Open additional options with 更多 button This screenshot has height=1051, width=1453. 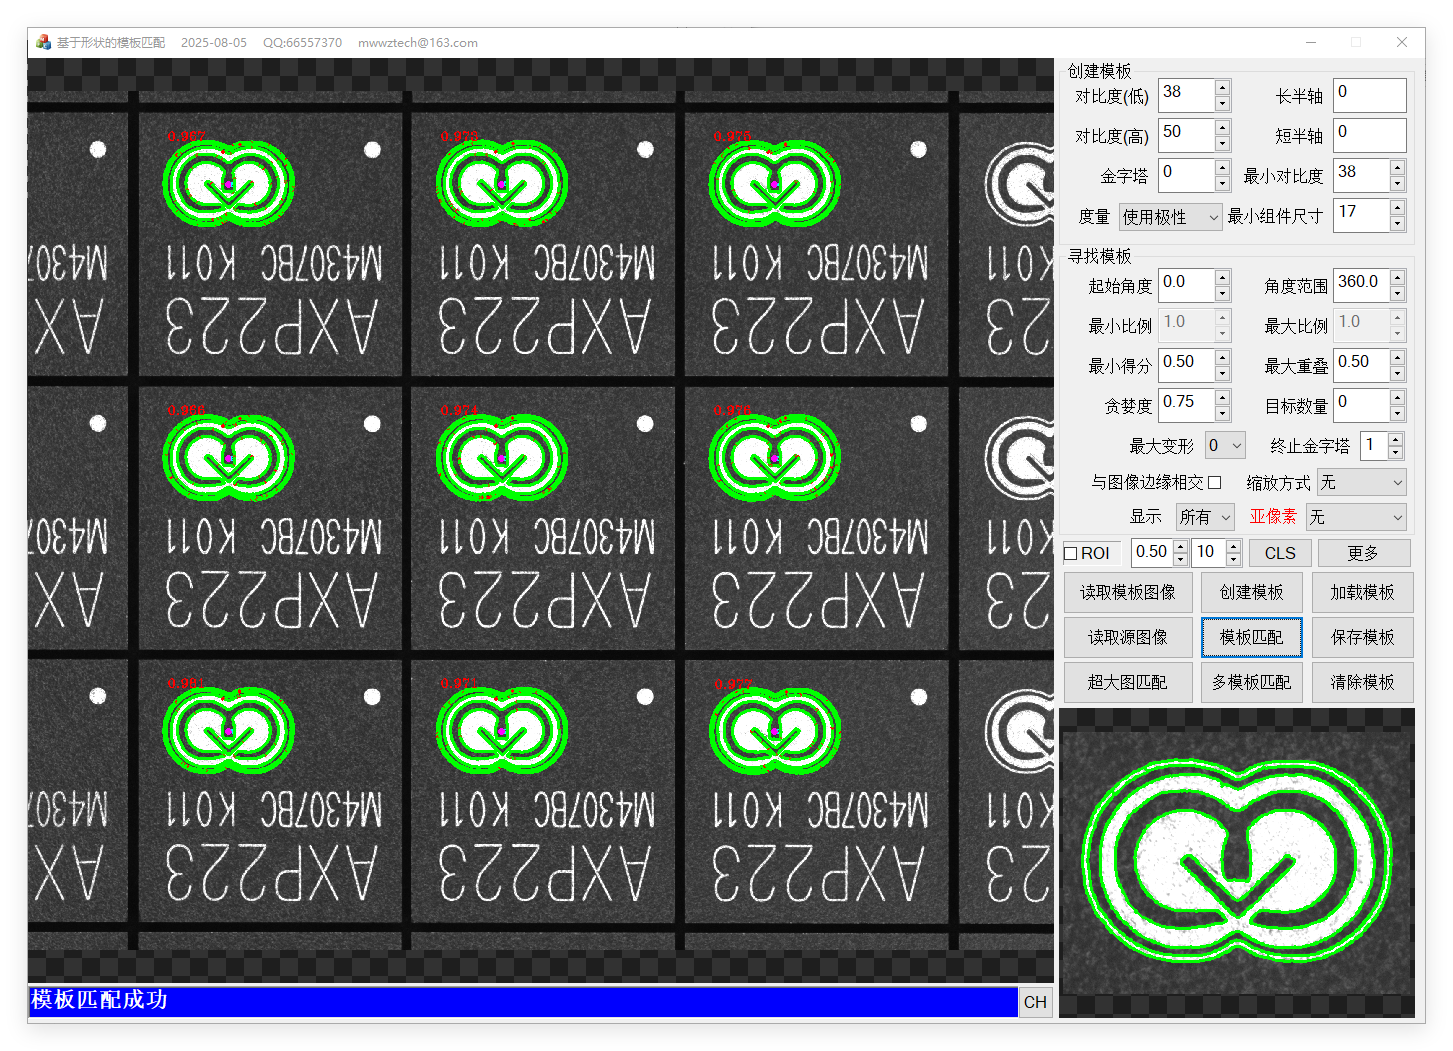pos(1363,553)
